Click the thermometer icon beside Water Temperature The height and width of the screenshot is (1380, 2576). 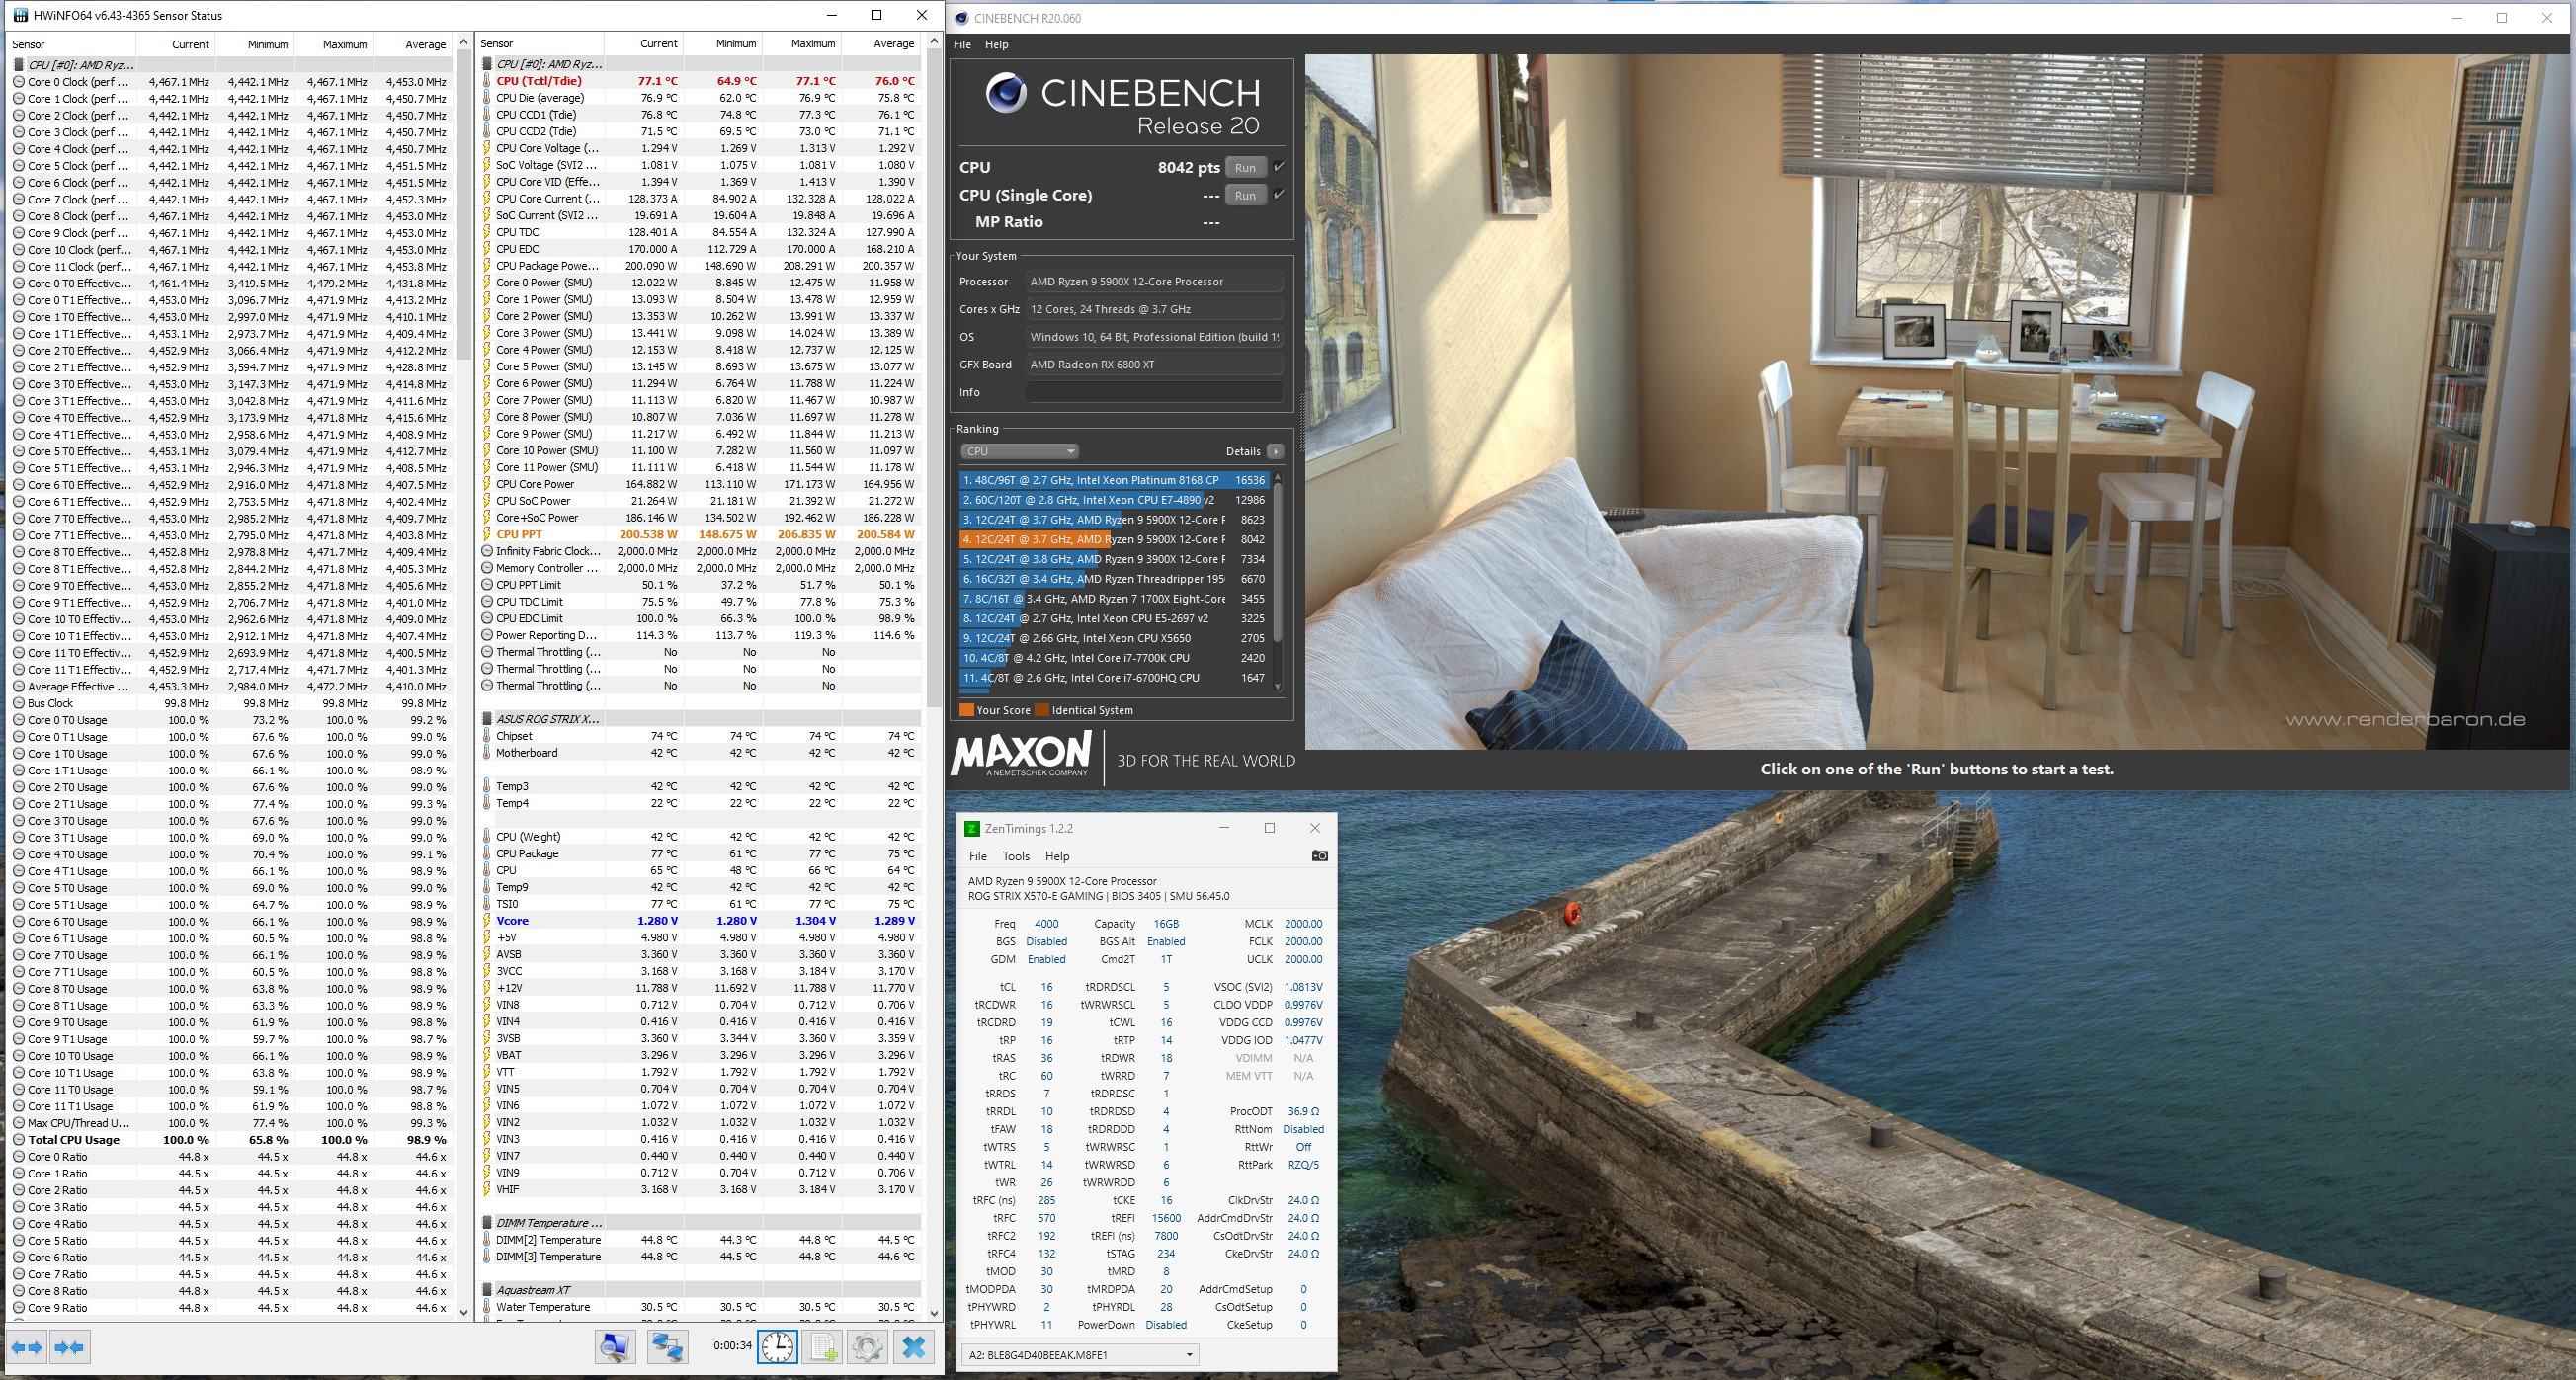[x=487, y=1307]
